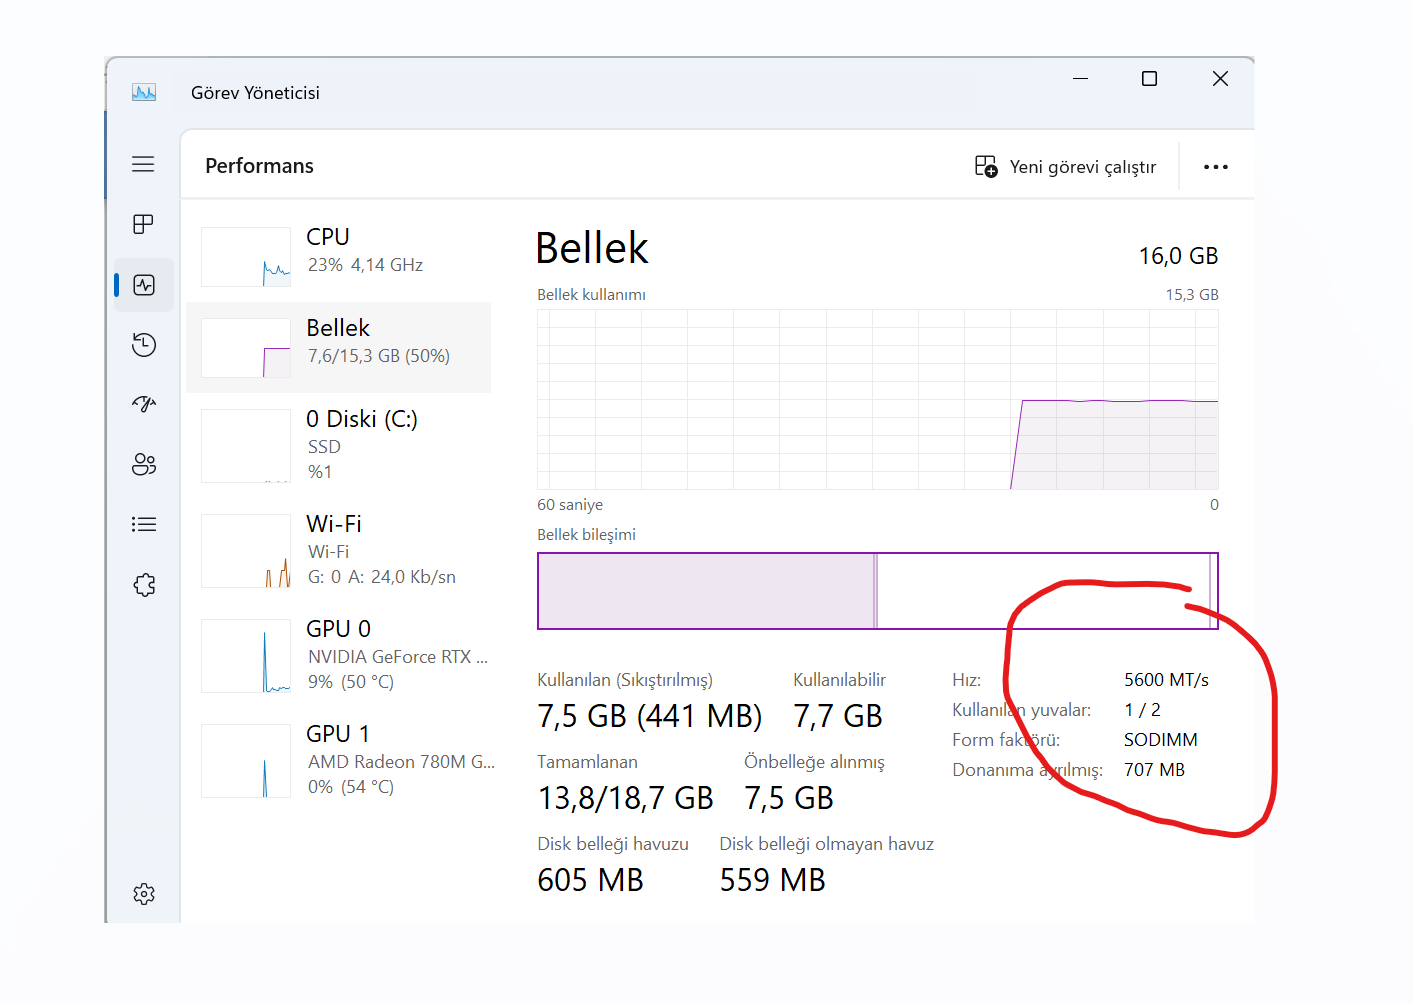Maximize the Görev Yöneticisi window
Viewport: 1413px width, 1003px height.
pyautogui.click(x=1150, y=79)
